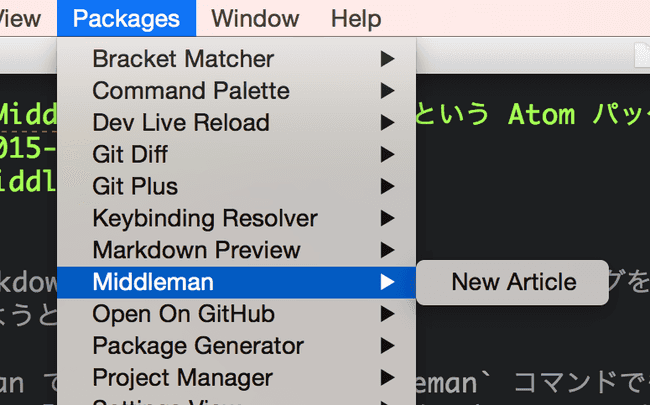
Task: Expand the Git Plus submenu arrow
Action: tap(387, 186)
